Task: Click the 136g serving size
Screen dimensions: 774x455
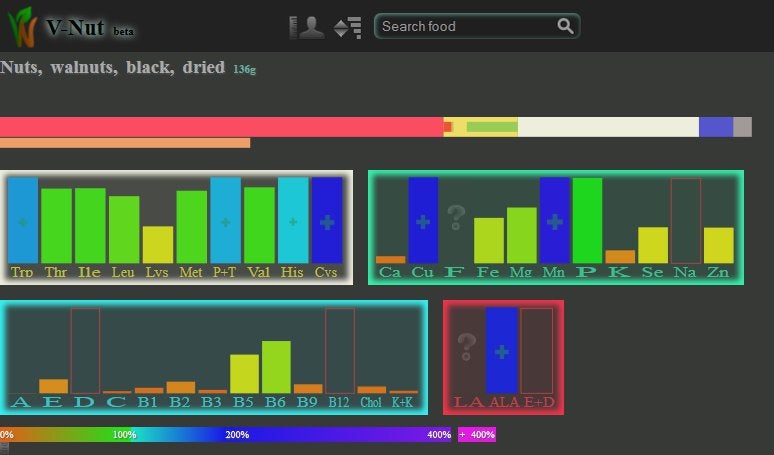Action: click(244, 69)
